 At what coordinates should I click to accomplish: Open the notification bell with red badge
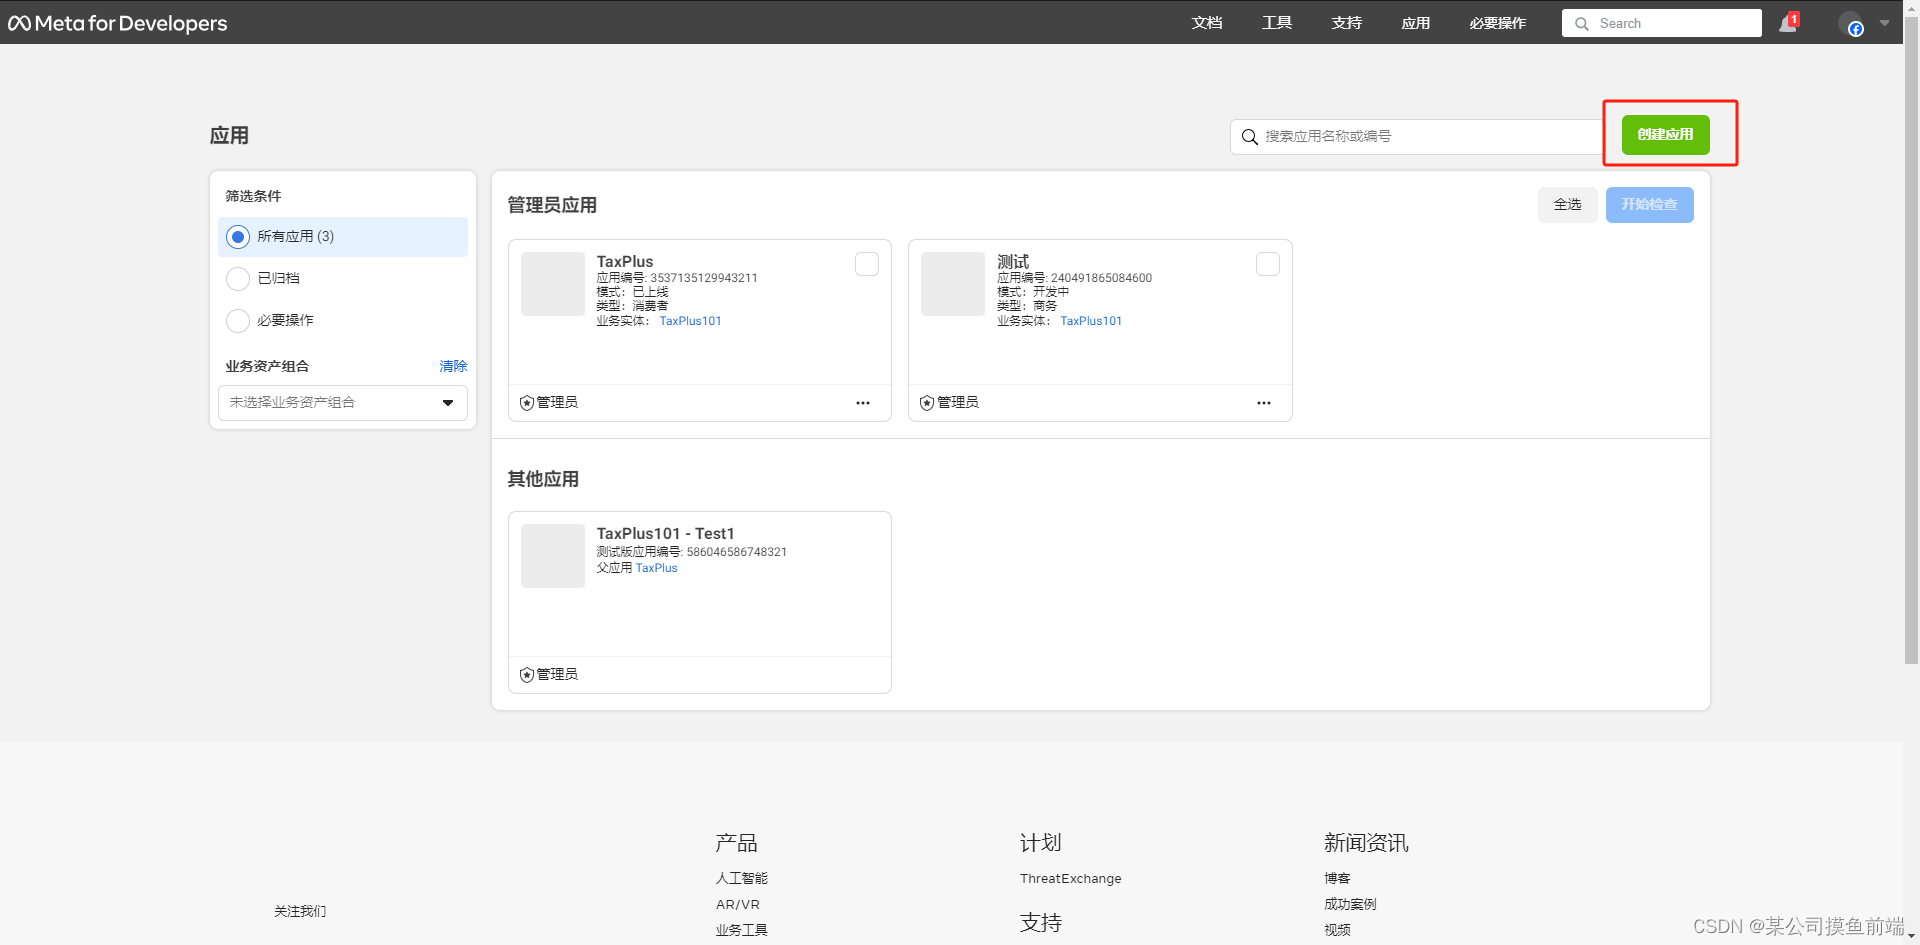coord(1788,22)
